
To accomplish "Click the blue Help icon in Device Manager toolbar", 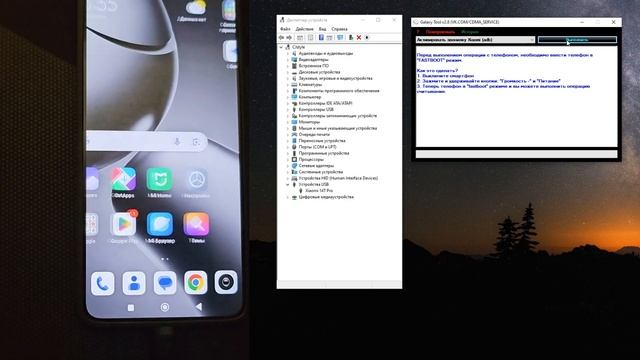I will [321, 38].
